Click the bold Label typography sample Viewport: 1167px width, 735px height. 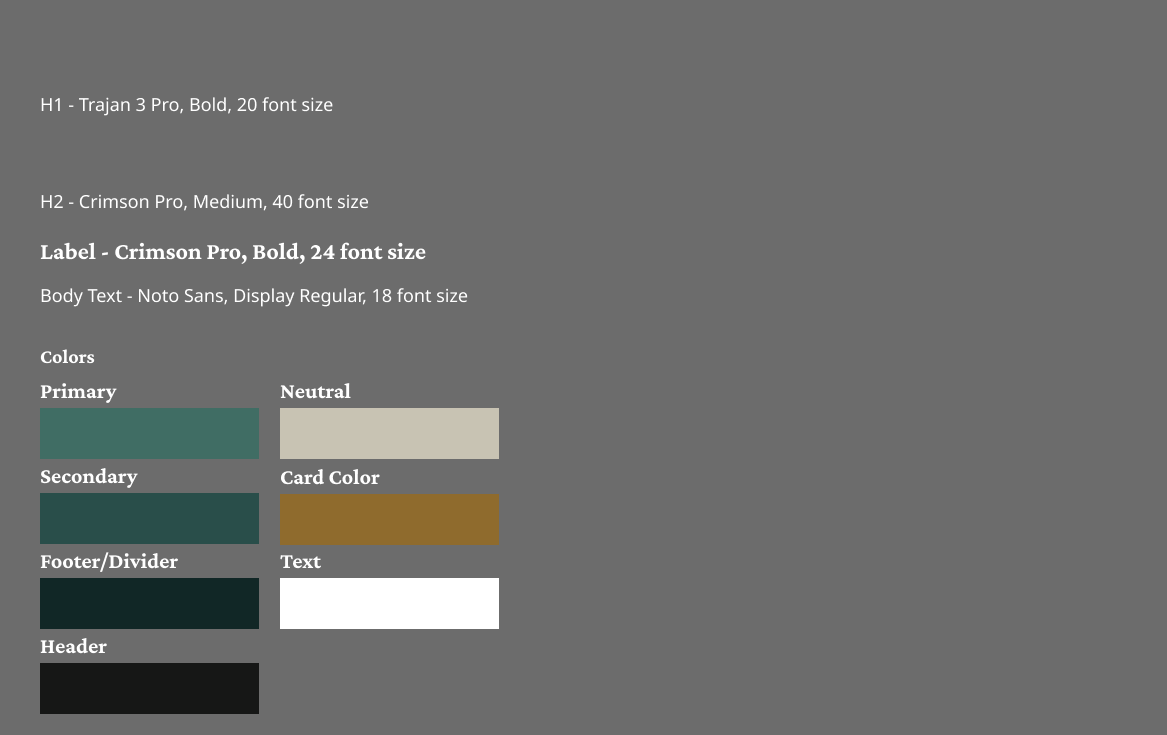233,251
